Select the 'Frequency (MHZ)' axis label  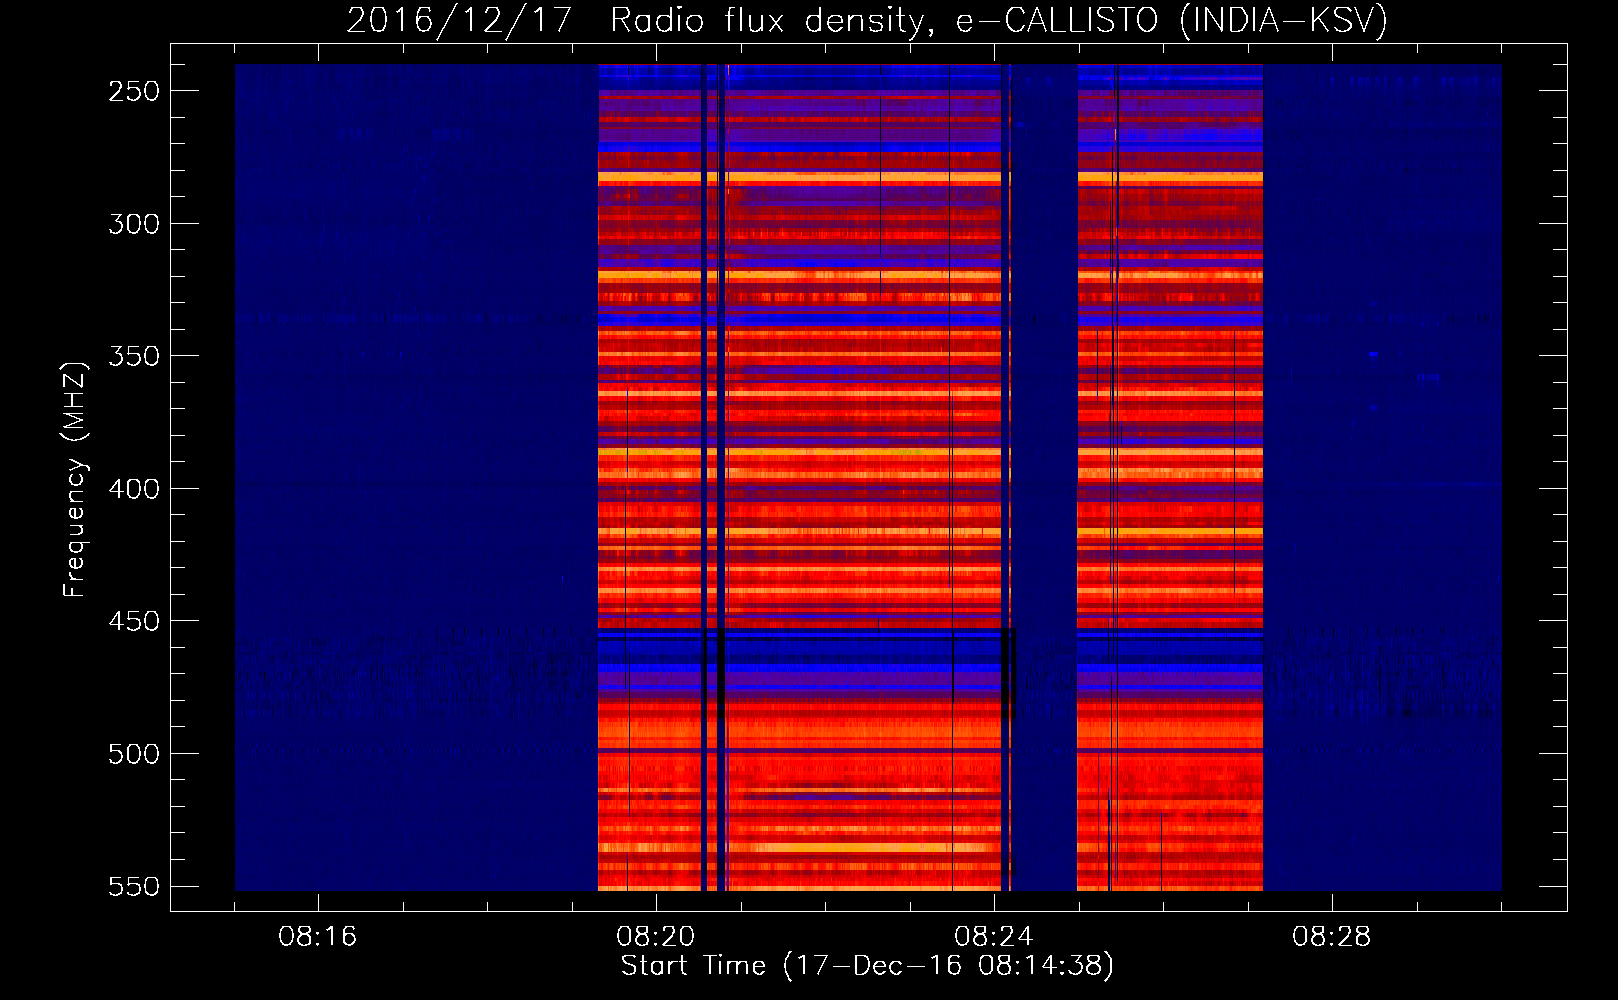pos(75,479)
